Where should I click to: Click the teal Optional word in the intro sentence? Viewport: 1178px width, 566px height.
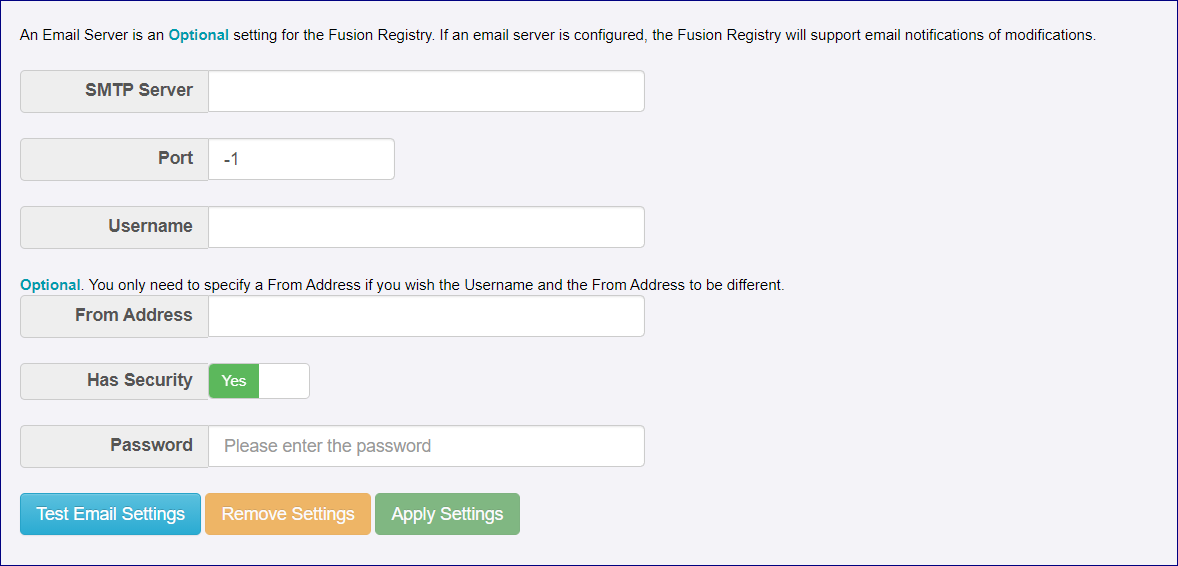point(198,35)
